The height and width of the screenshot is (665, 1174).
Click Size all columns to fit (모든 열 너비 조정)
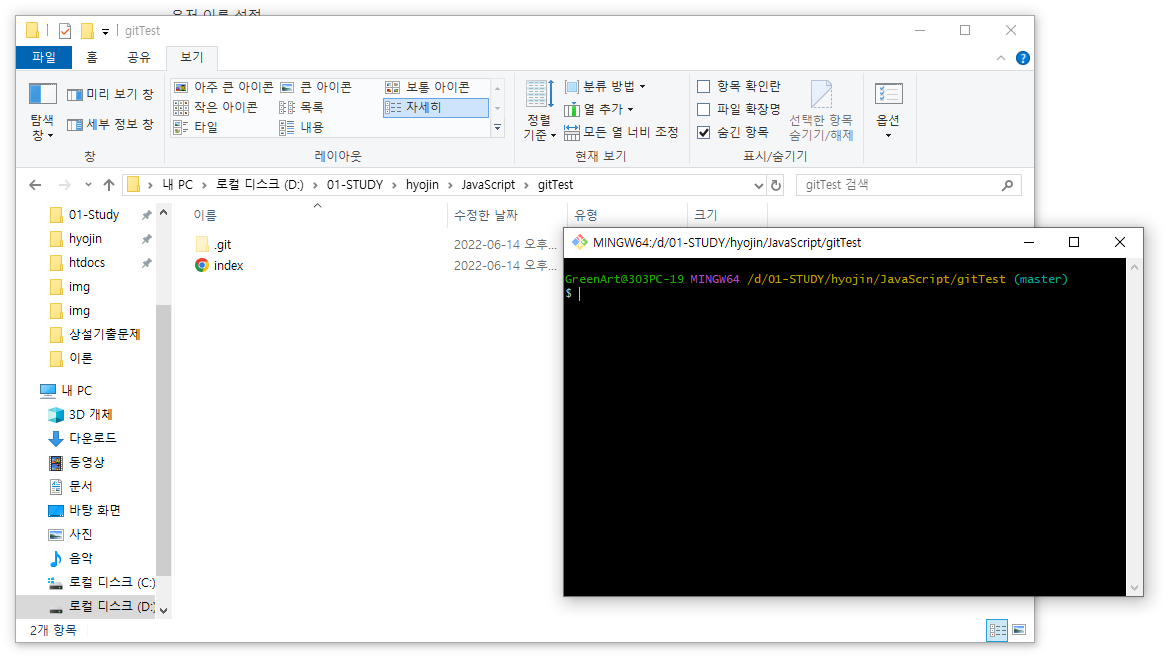(621, 133)
